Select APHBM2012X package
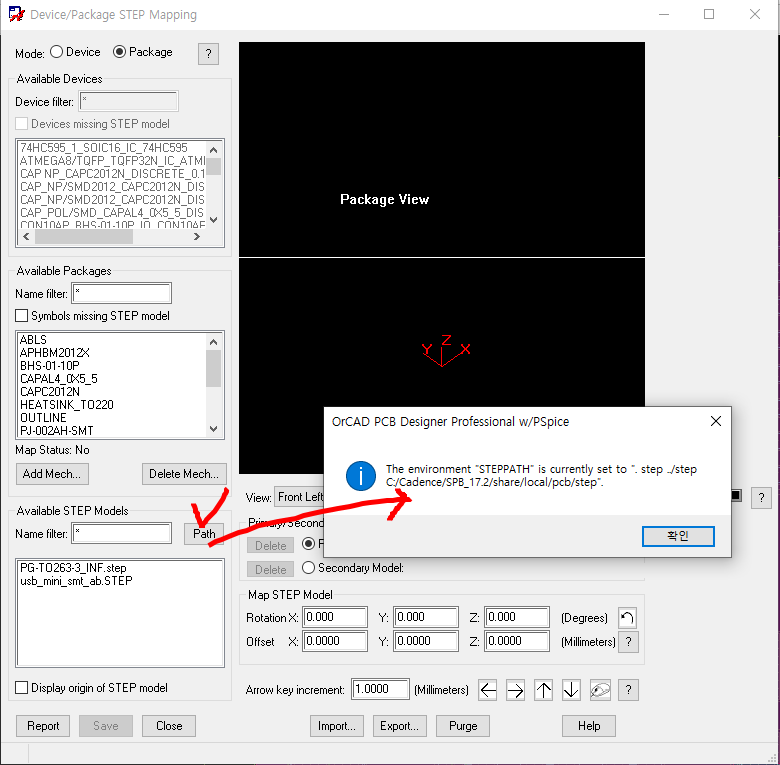This screenshot has height=765, width=780. (55, 353)
